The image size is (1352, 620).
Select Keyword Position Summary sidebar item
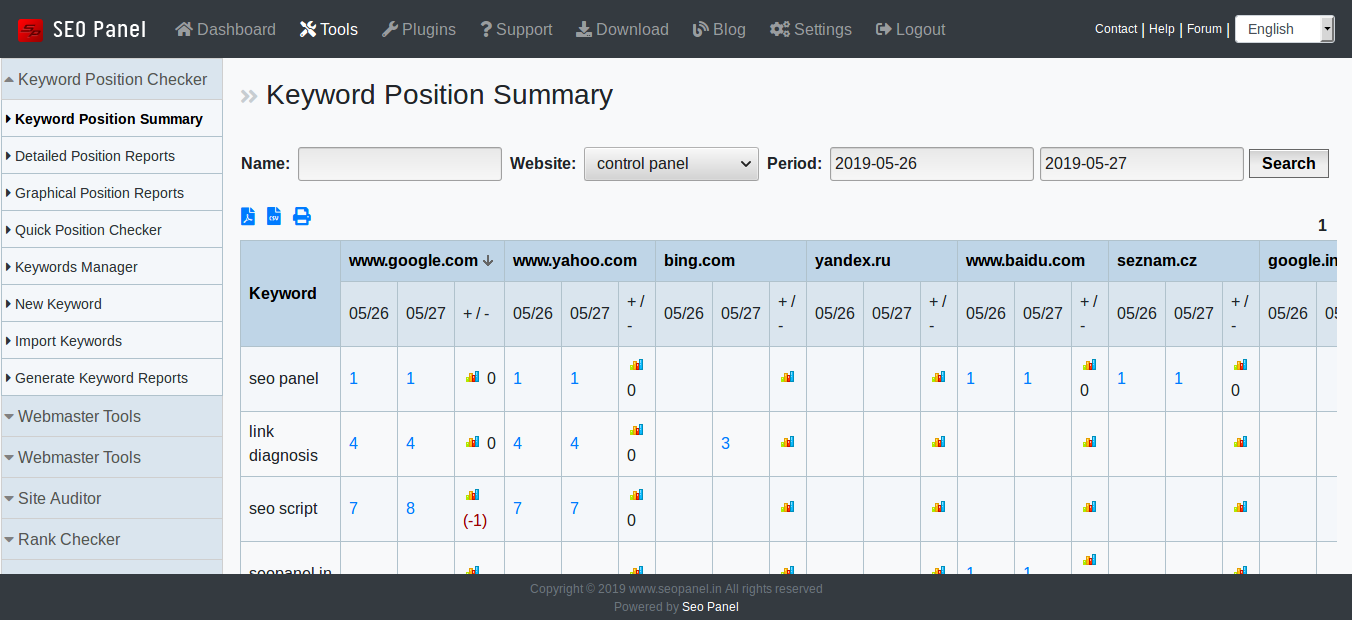tap(111, 119)
